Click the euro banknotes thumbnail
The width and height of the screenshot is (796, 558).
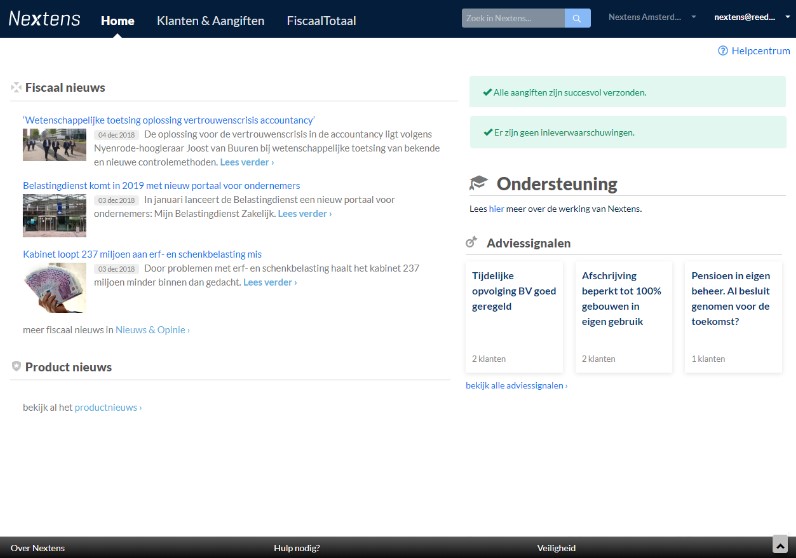(54, 287)
